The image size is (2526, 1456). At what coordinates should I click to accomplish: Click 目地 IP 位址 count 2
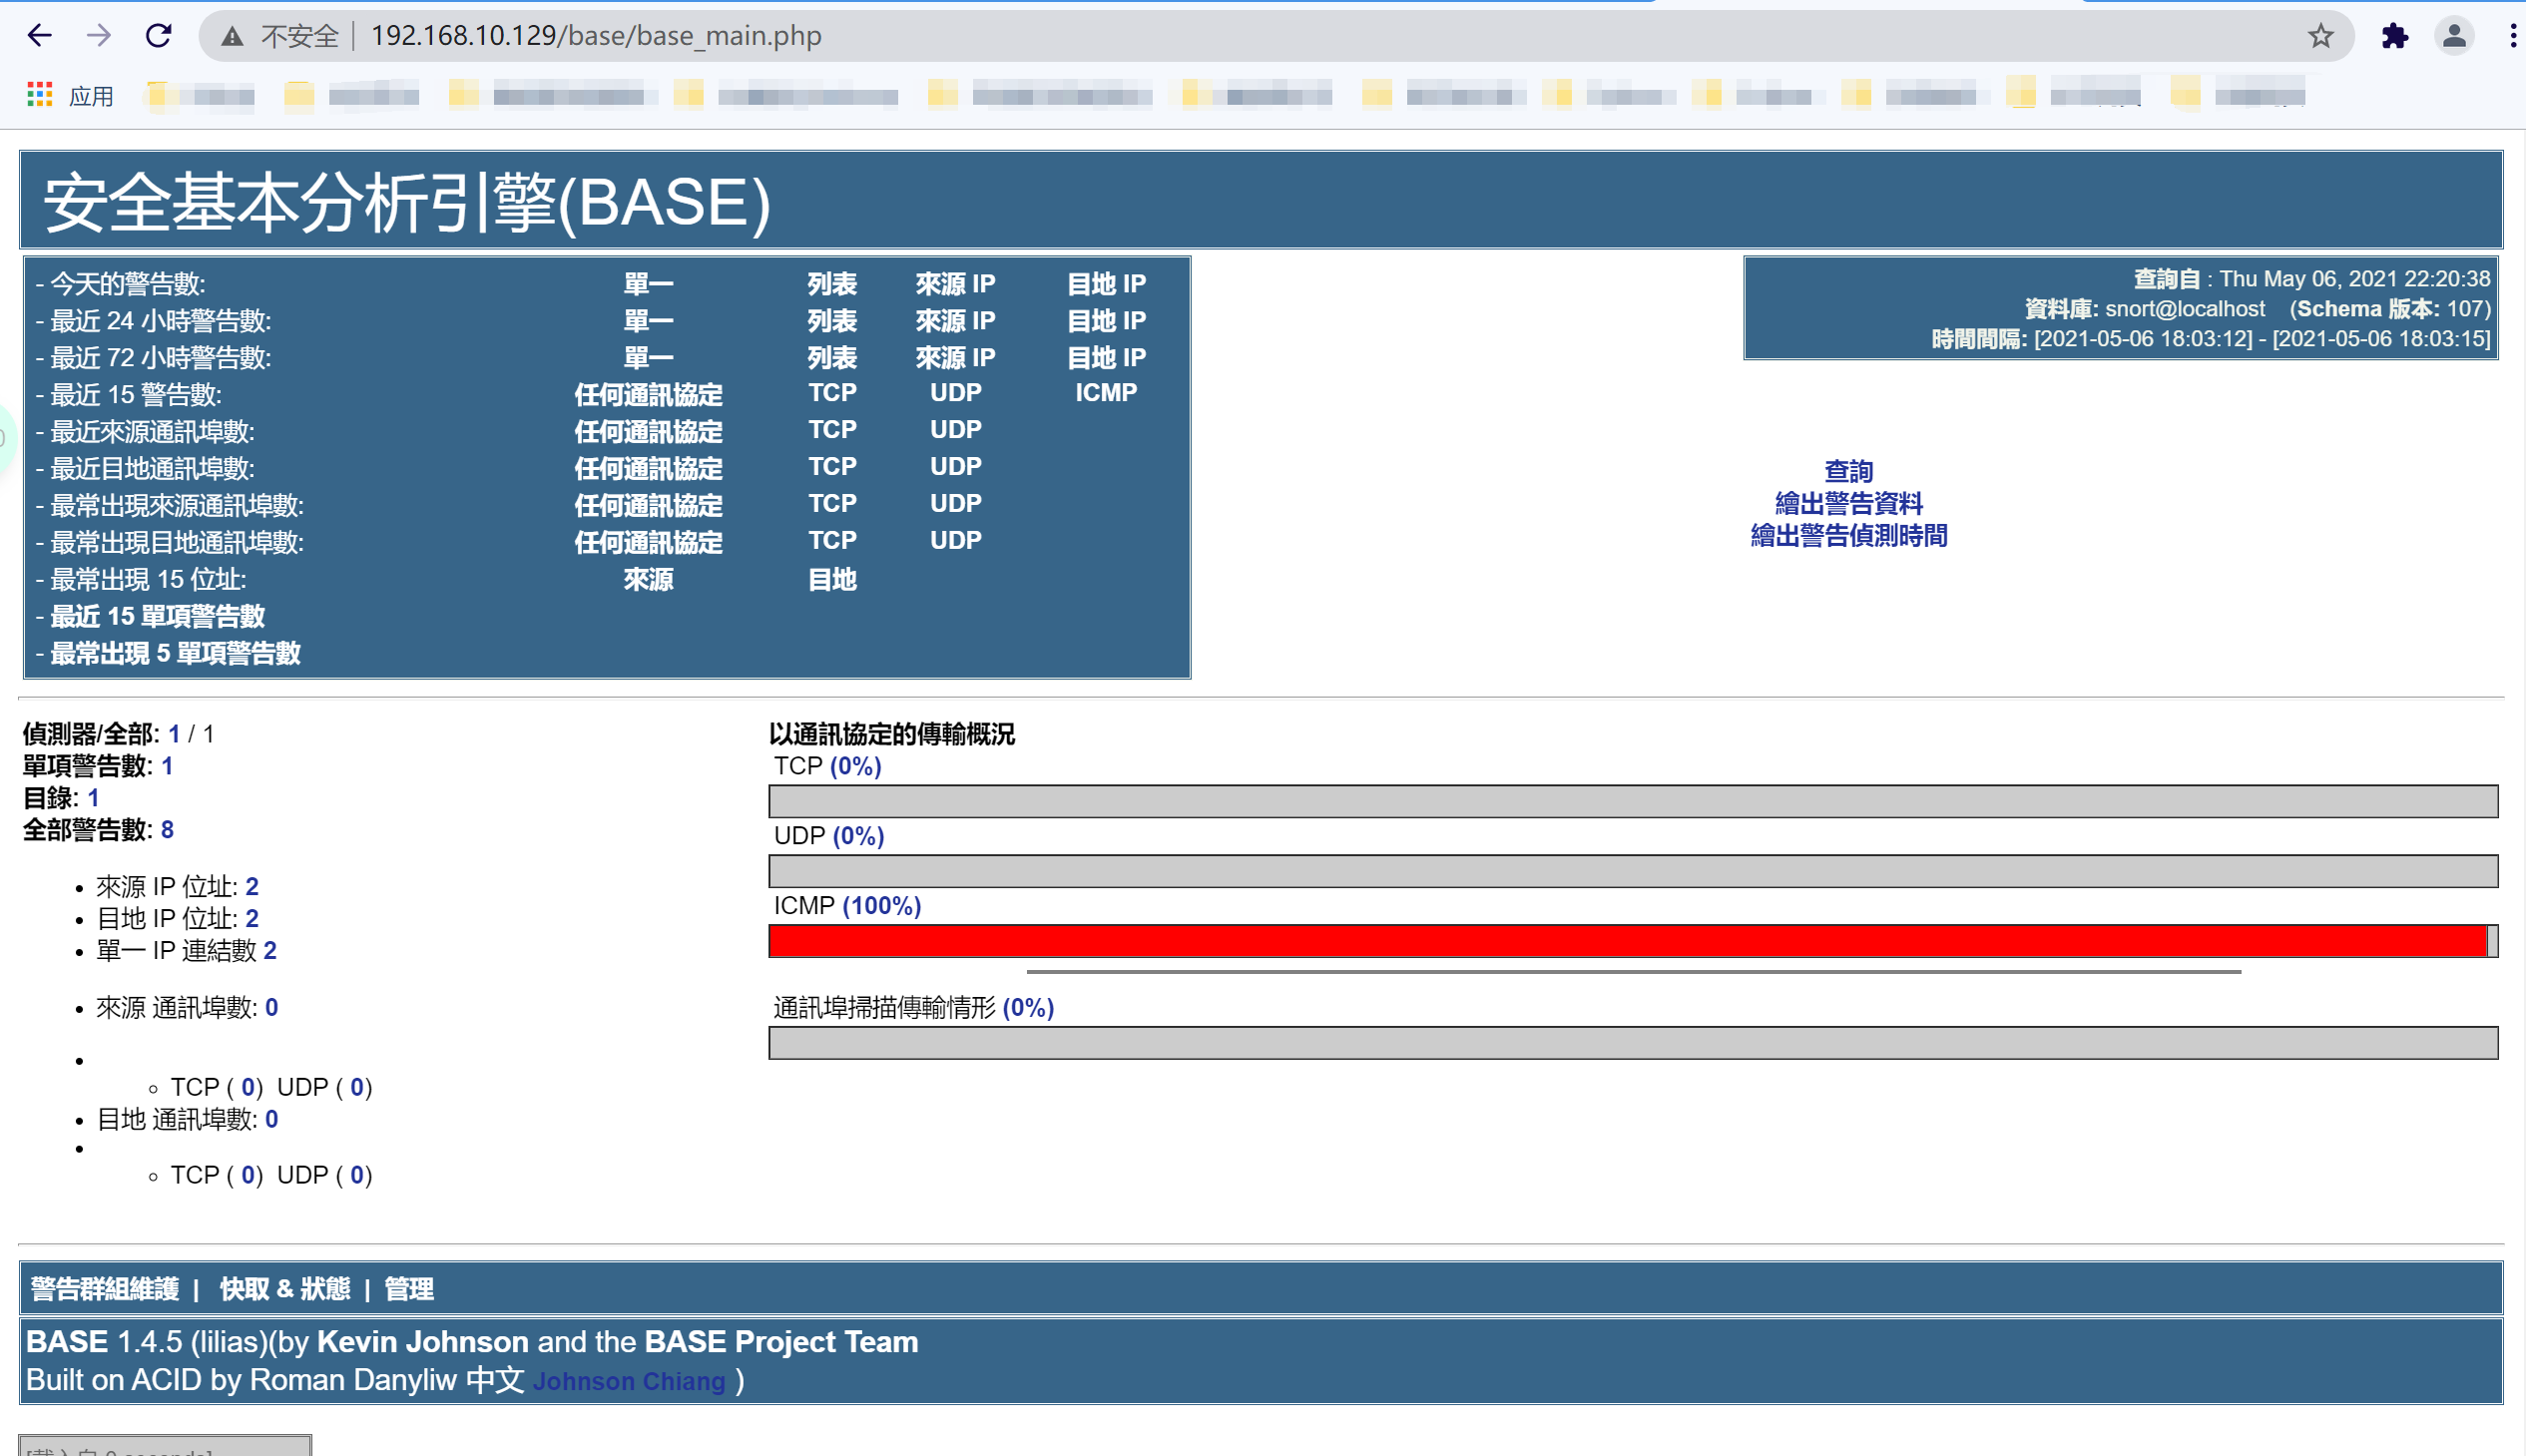click(252, 919)
